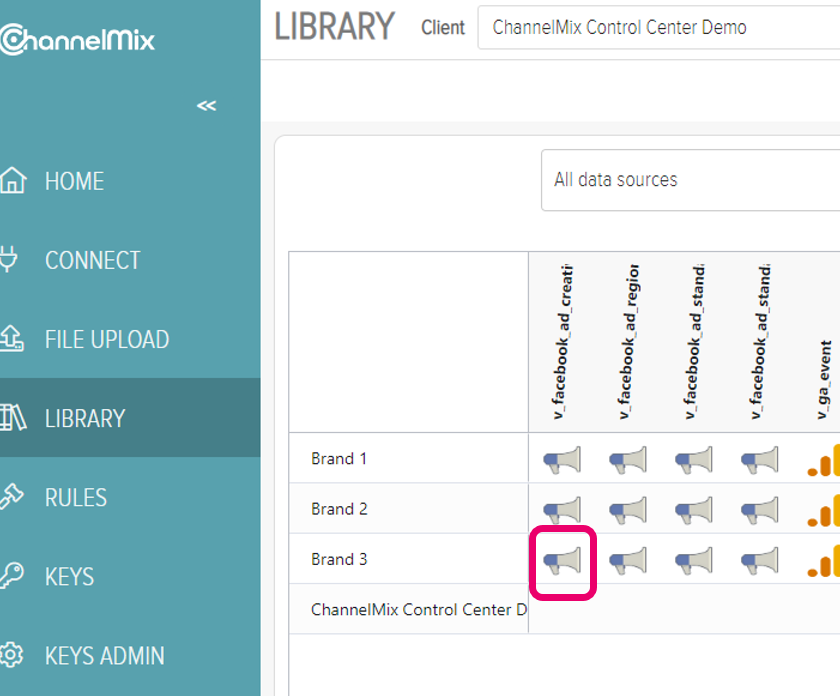Click the v_ga_event column header
Screen dimensions: 840x696
(824, 379)
